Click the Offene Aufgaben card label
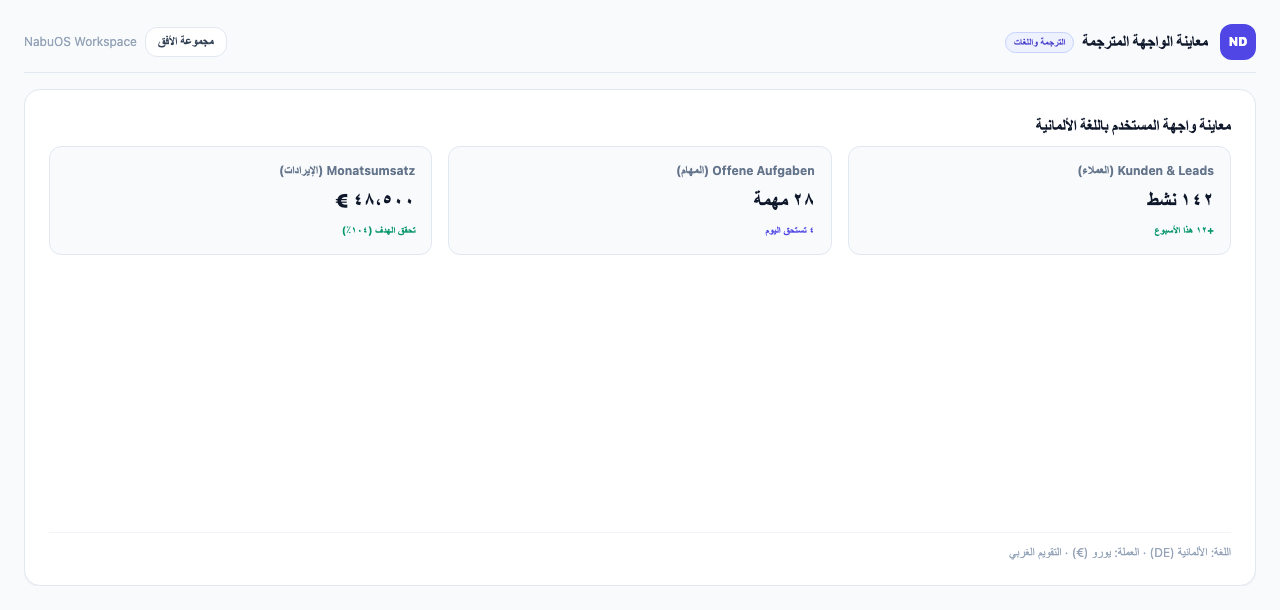 click(746, 171)
